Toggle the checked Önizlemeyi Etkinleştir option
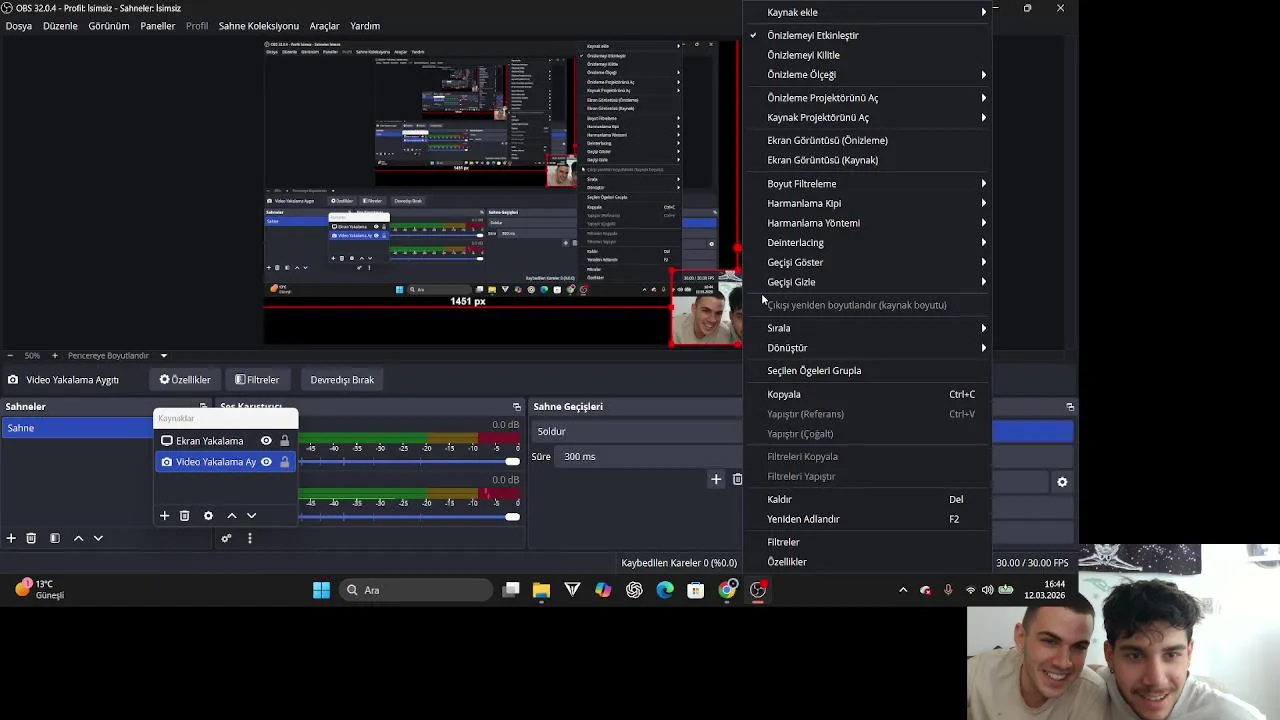 868,35
